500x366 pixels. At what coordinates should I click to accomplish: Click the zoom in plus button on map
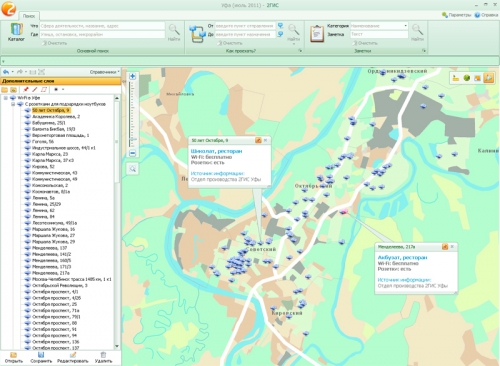click(132, 76)
